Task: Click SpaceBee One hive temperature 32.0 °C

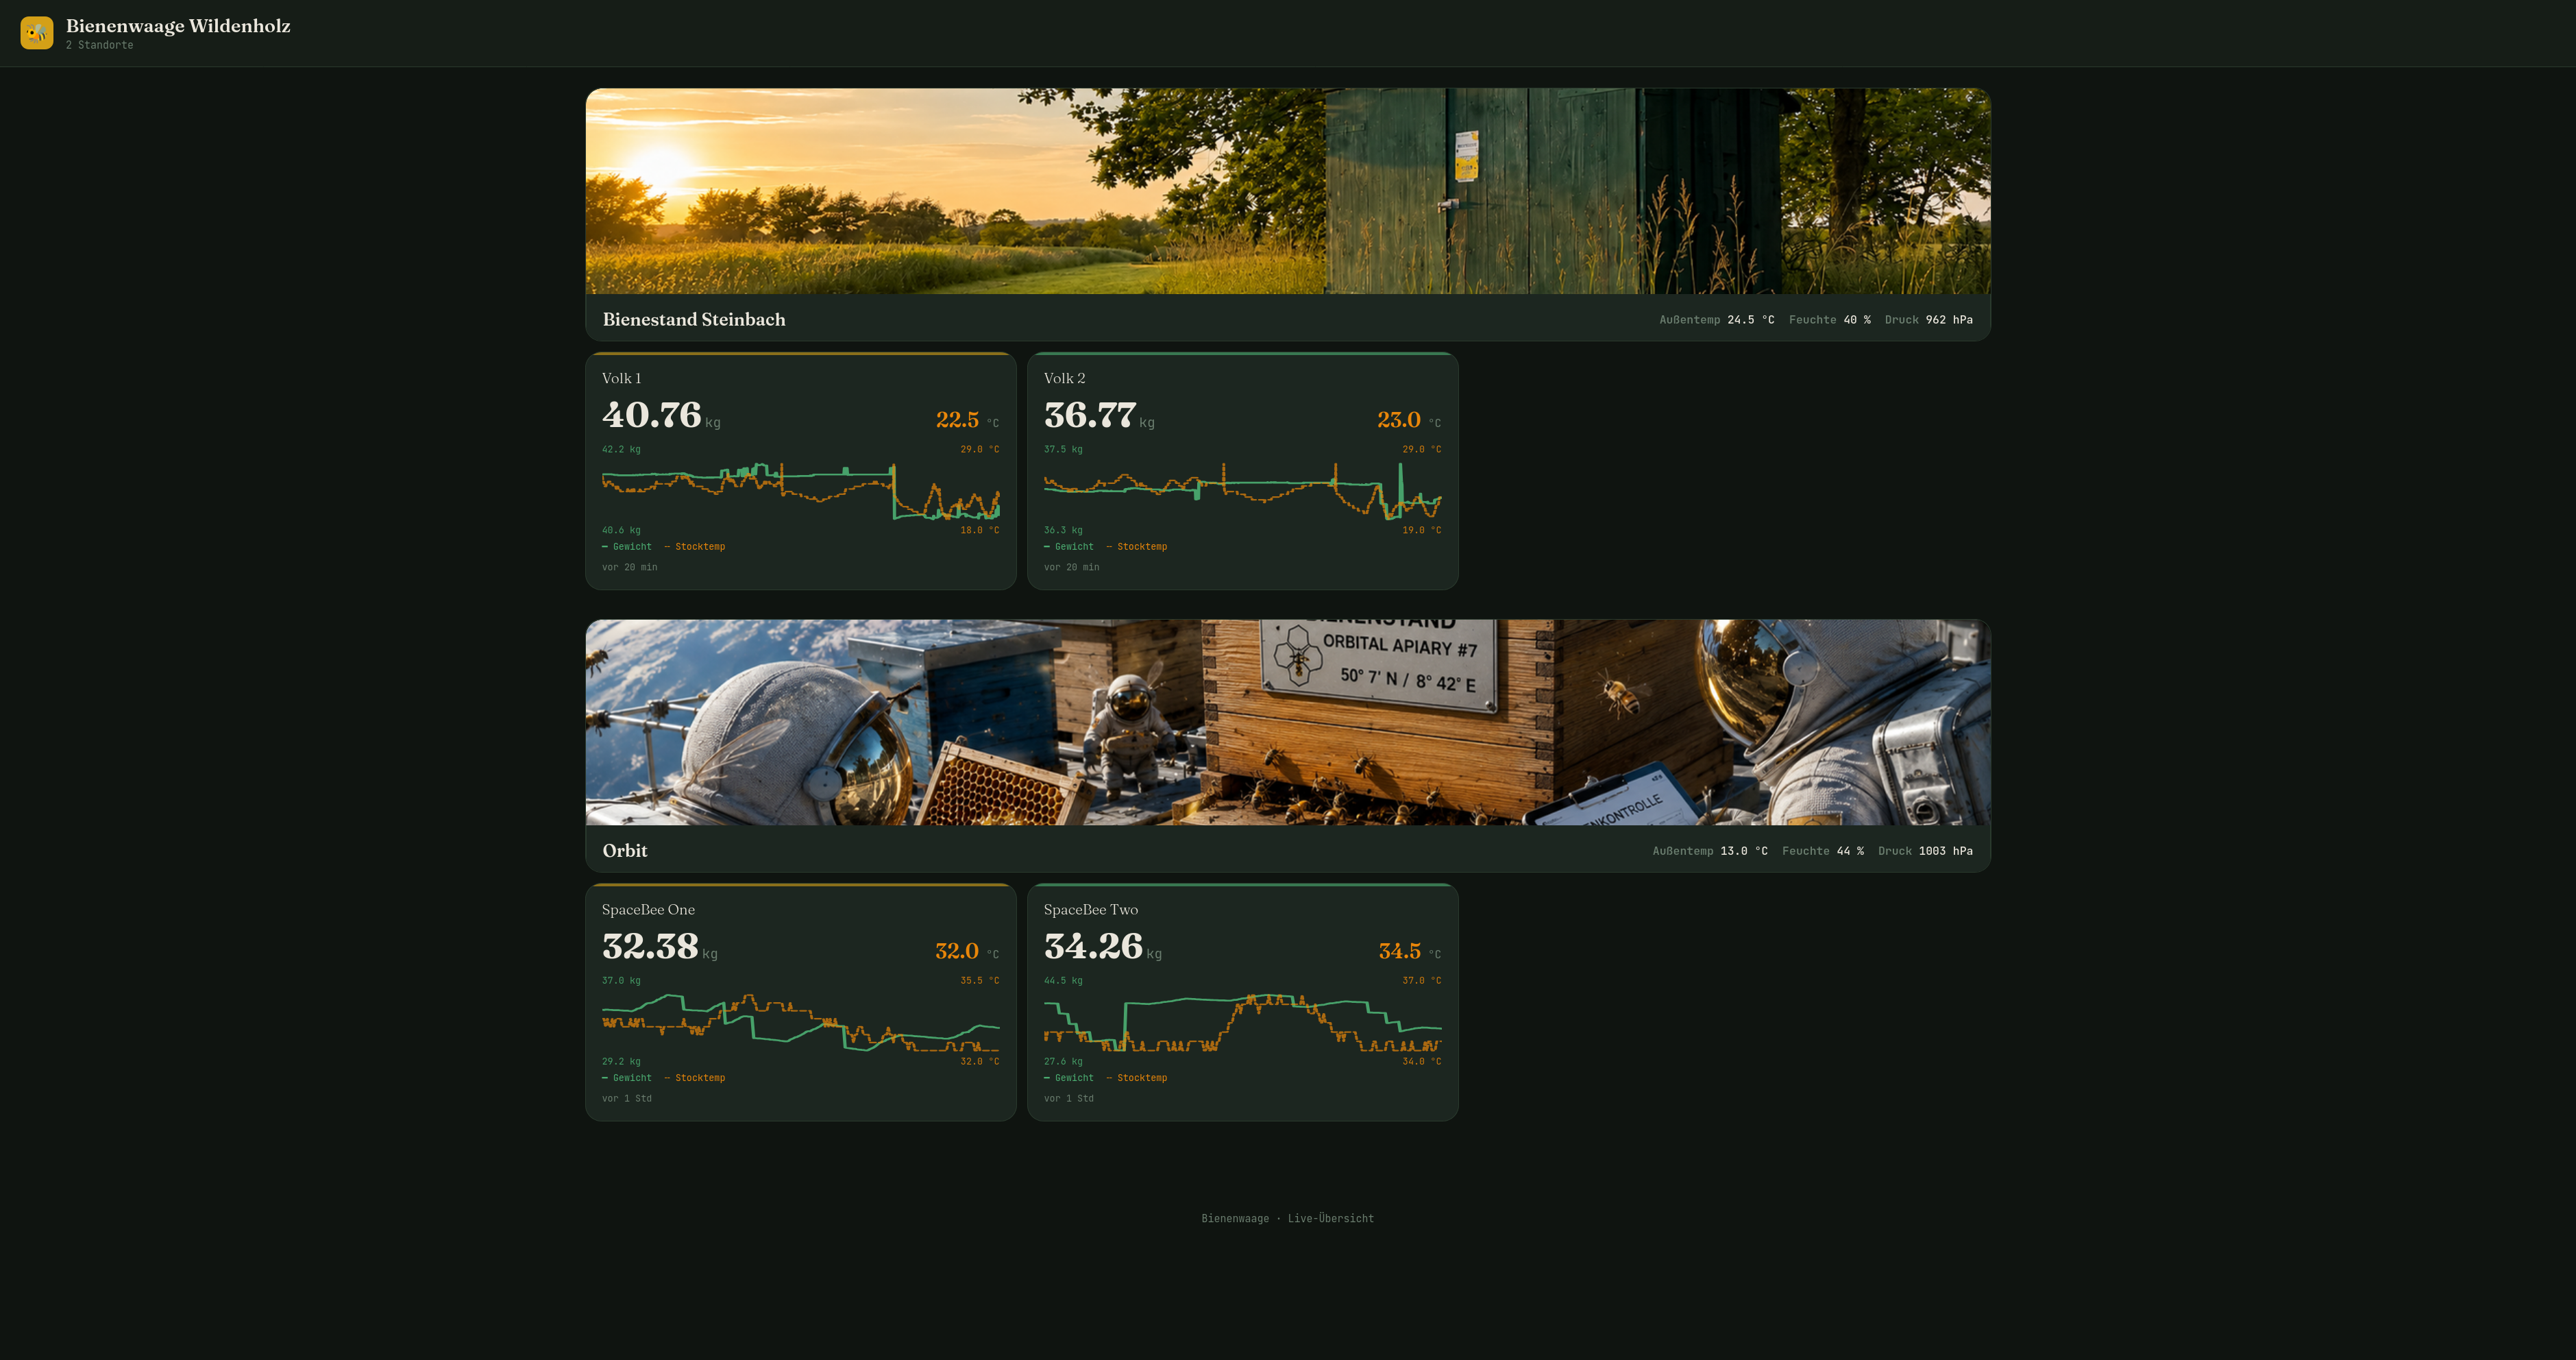Action: pos(967,951)
